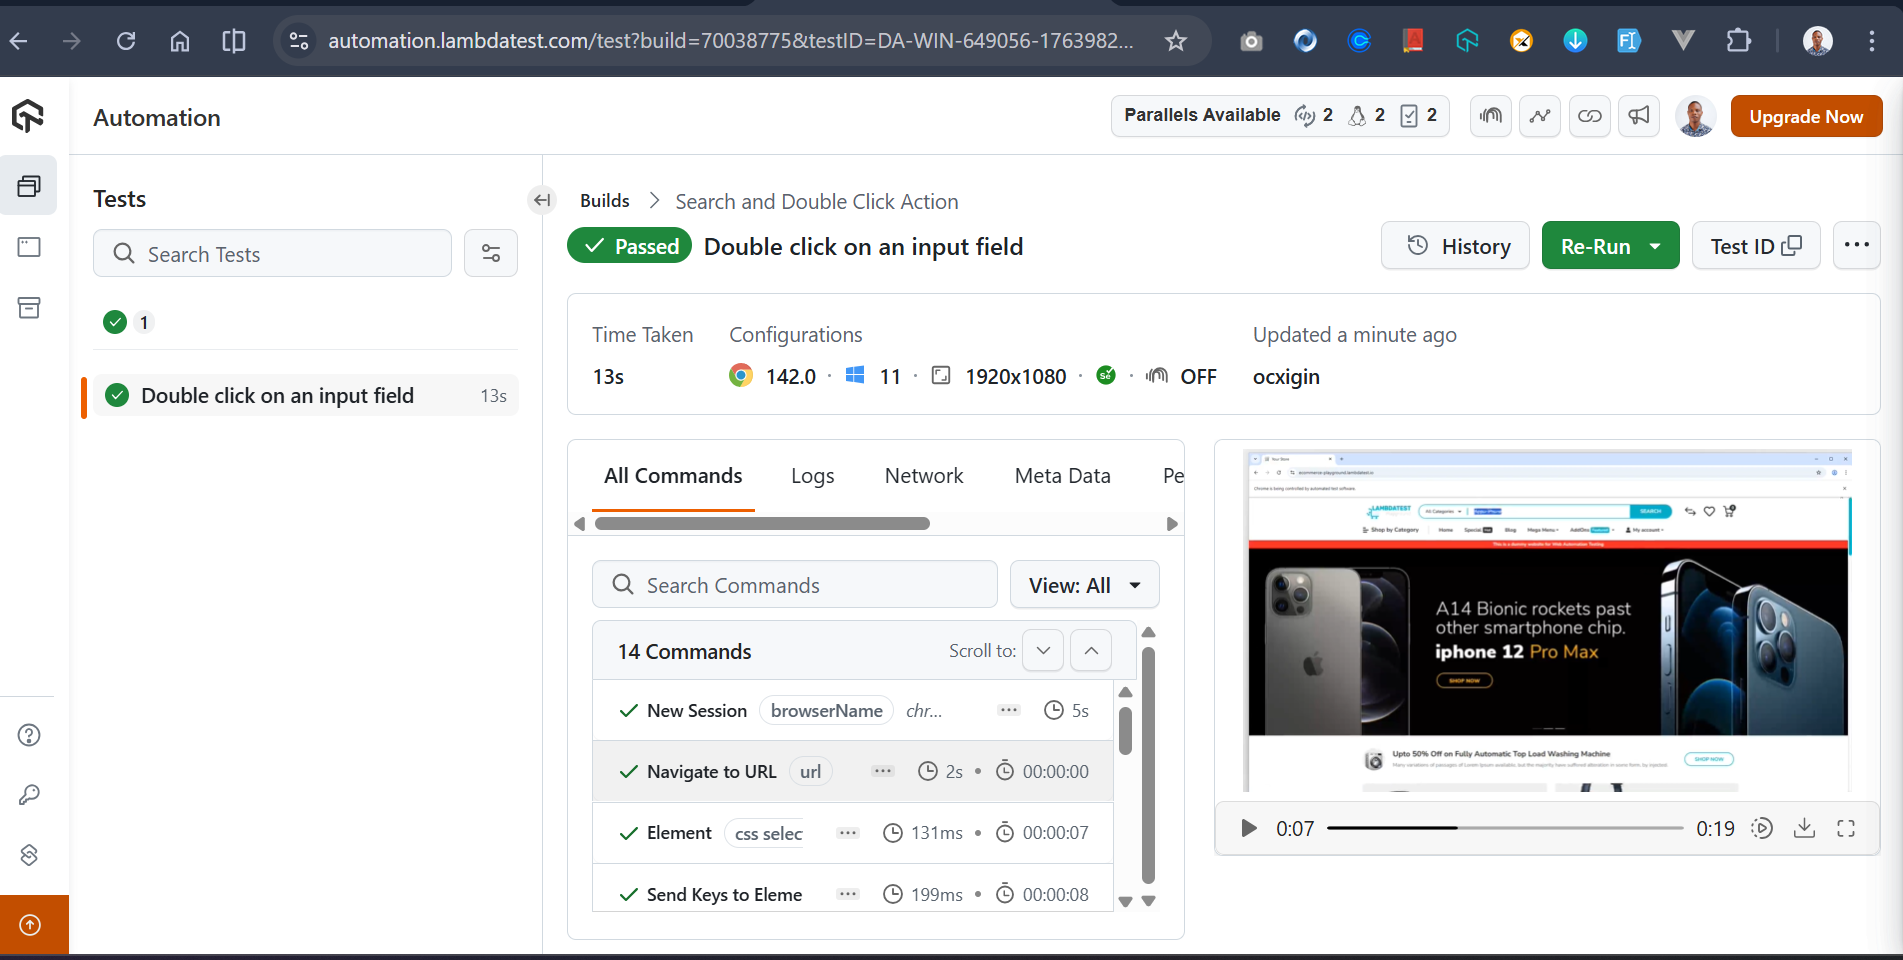Open the announcements megaphone icon
Image resolution: width=1903 pixels, height=960 pixels.
coord(1638,116)
